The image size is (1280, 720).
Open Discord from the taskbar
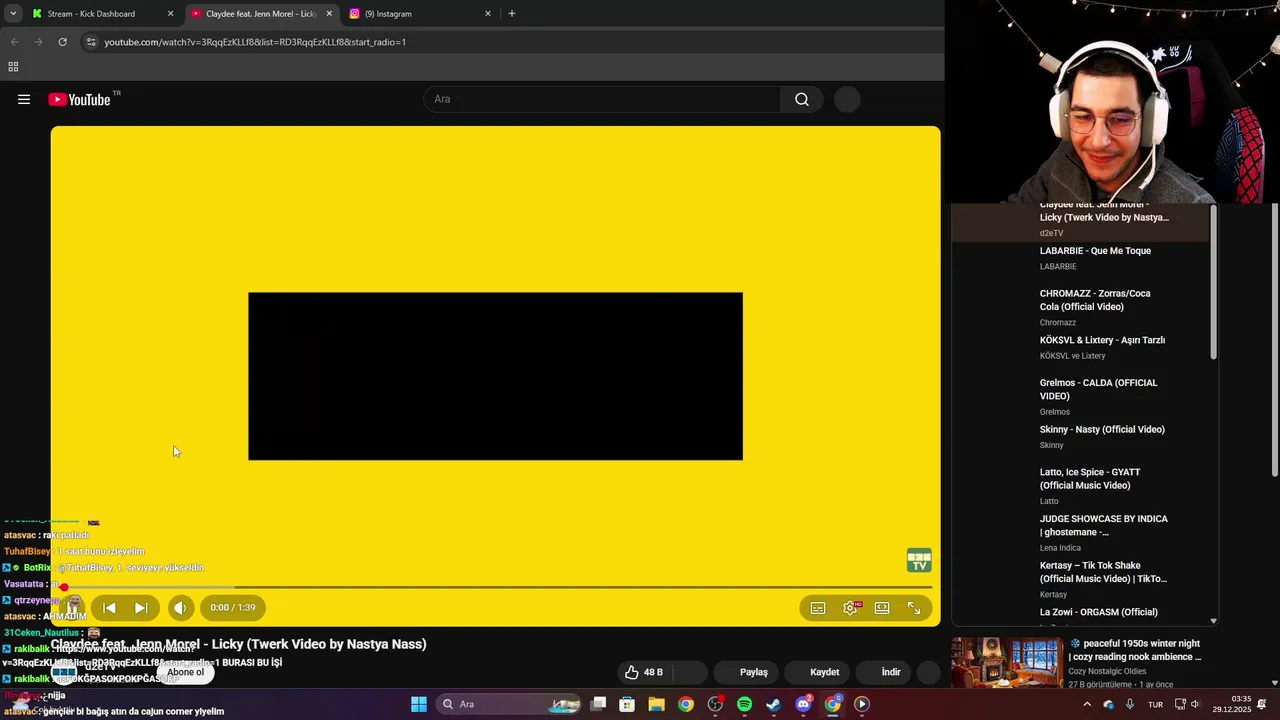click(803, 704)
